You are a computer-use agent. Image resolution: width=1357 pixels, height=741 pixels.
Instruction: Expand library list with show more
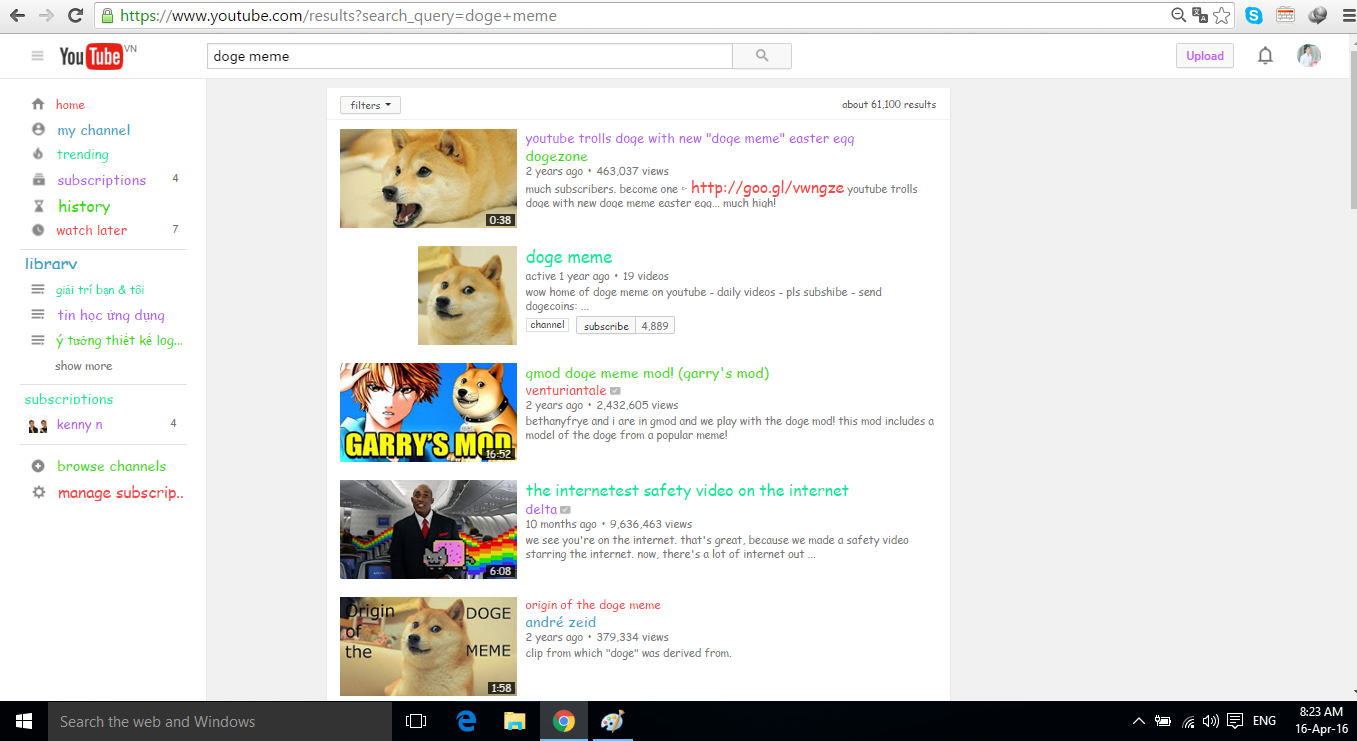pyautogui.click(x=83, y=366)
